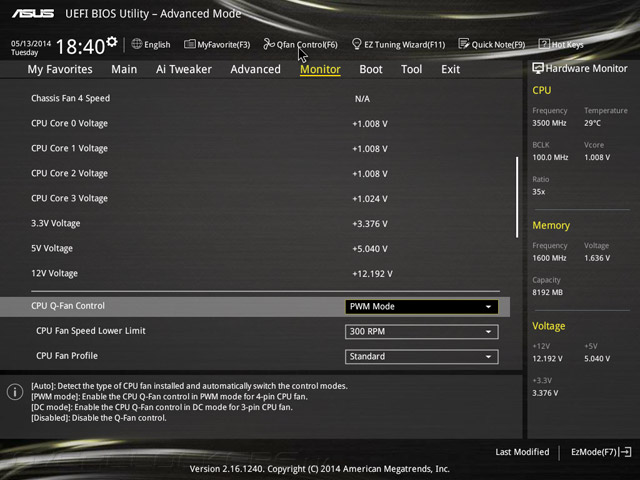Click the 100.0 MHz BCLK value
640x480 pixels.
(550, 157)
